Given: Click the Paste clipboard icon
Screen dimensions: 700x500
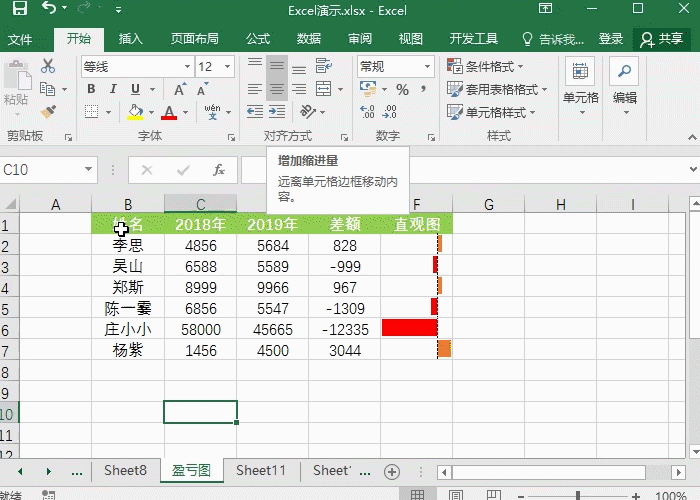Looking at the screenshot, I should pos(17,75).
